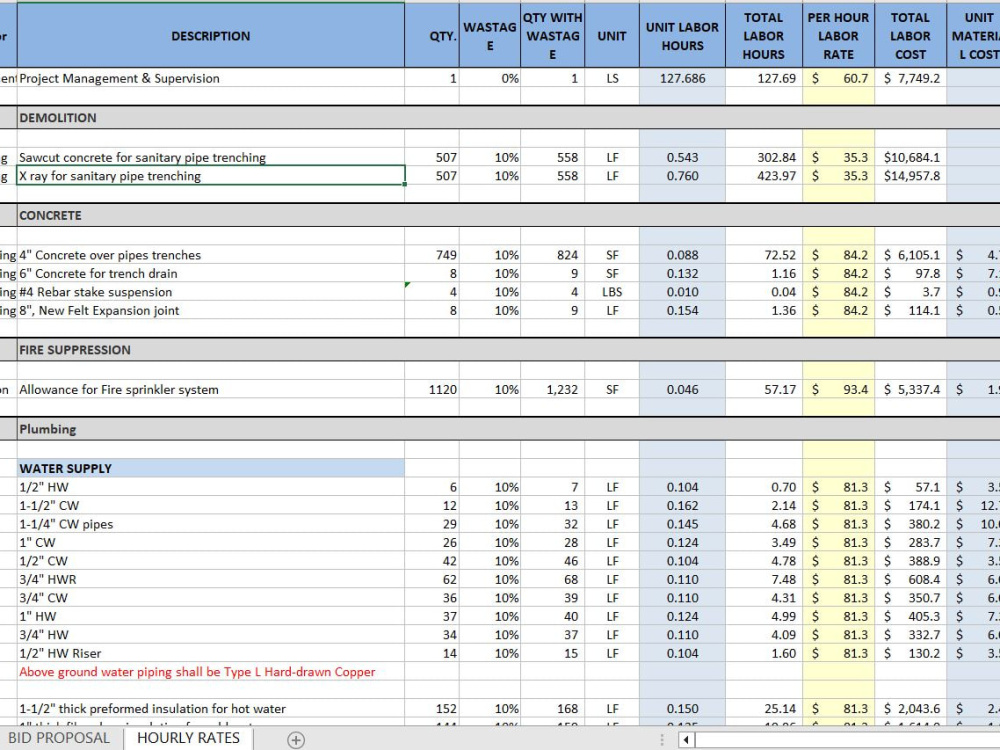Click the Project Management & Supervision cell
1000x750 pixels.
210,78
